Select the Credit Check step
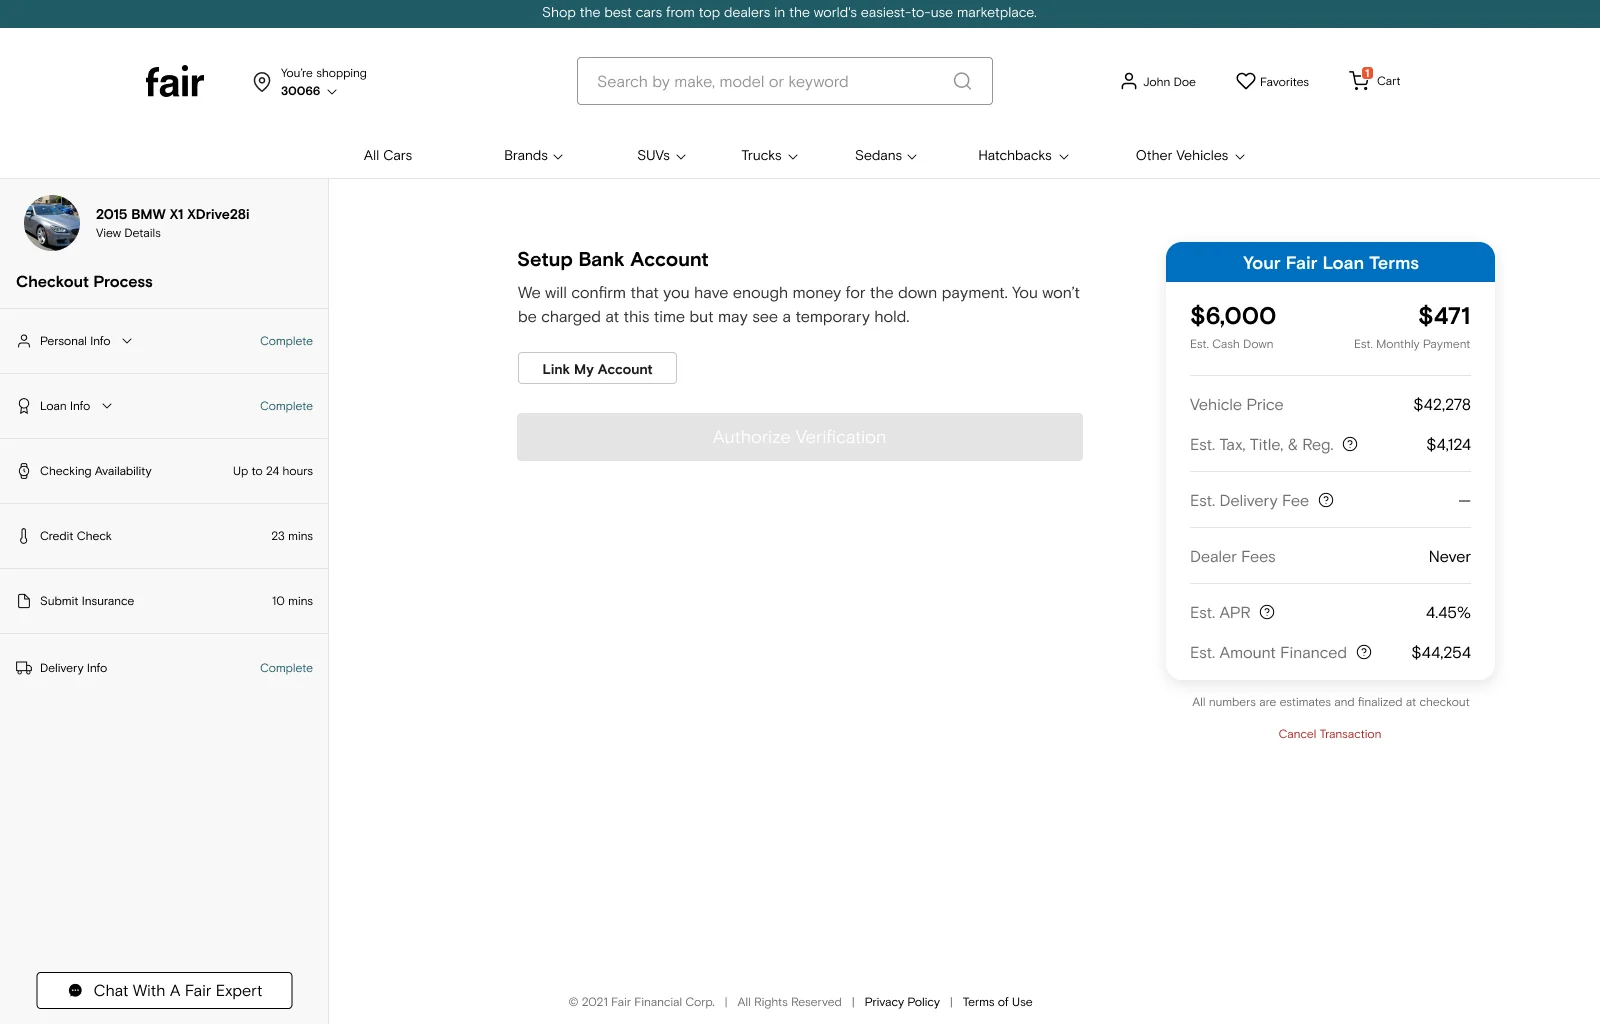 click(x=164, y=536)
